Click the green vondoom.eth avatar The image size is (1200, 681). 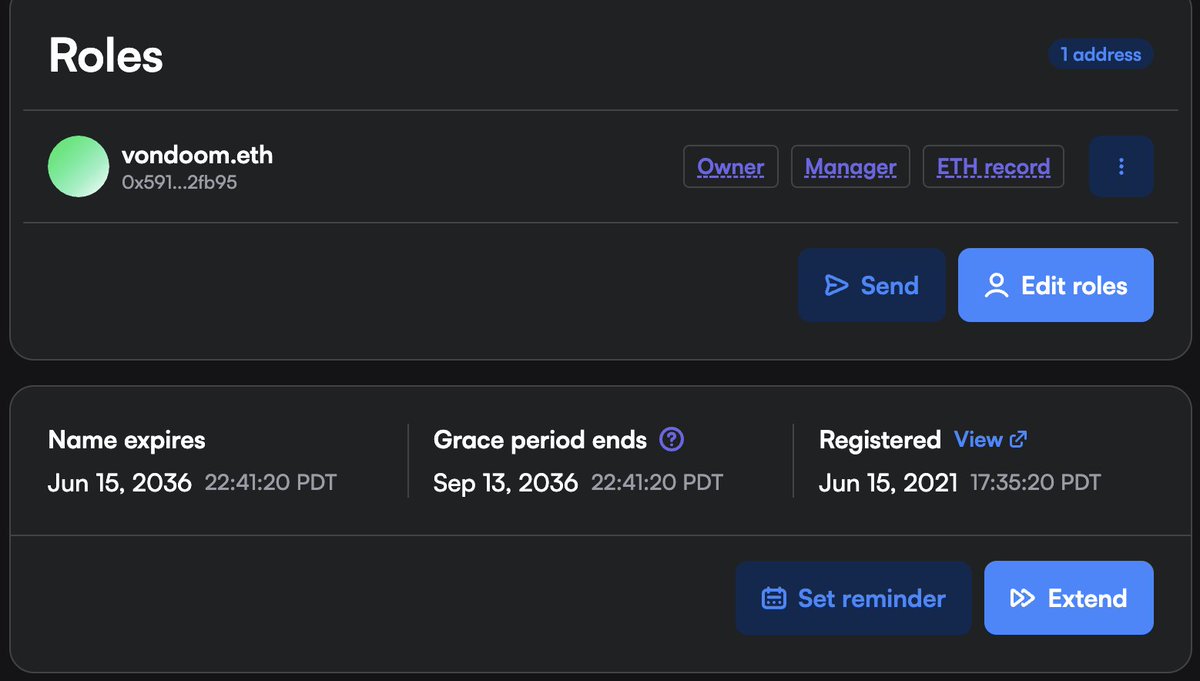coord(78,167)
